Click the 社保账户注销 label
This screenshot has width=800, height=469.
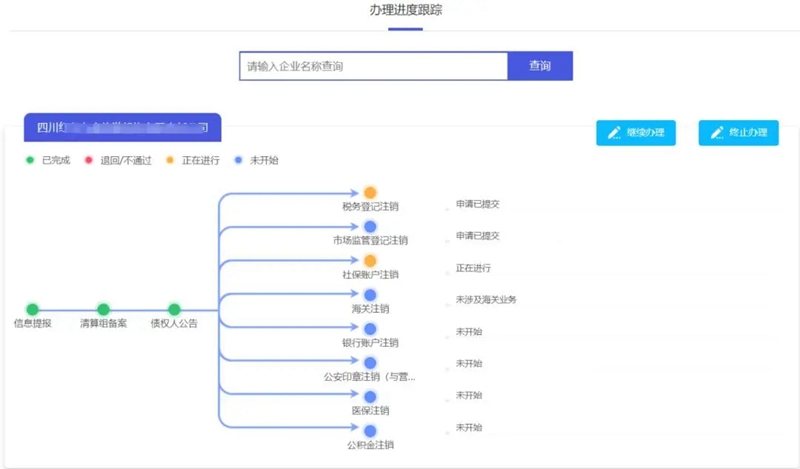point(370,275)
